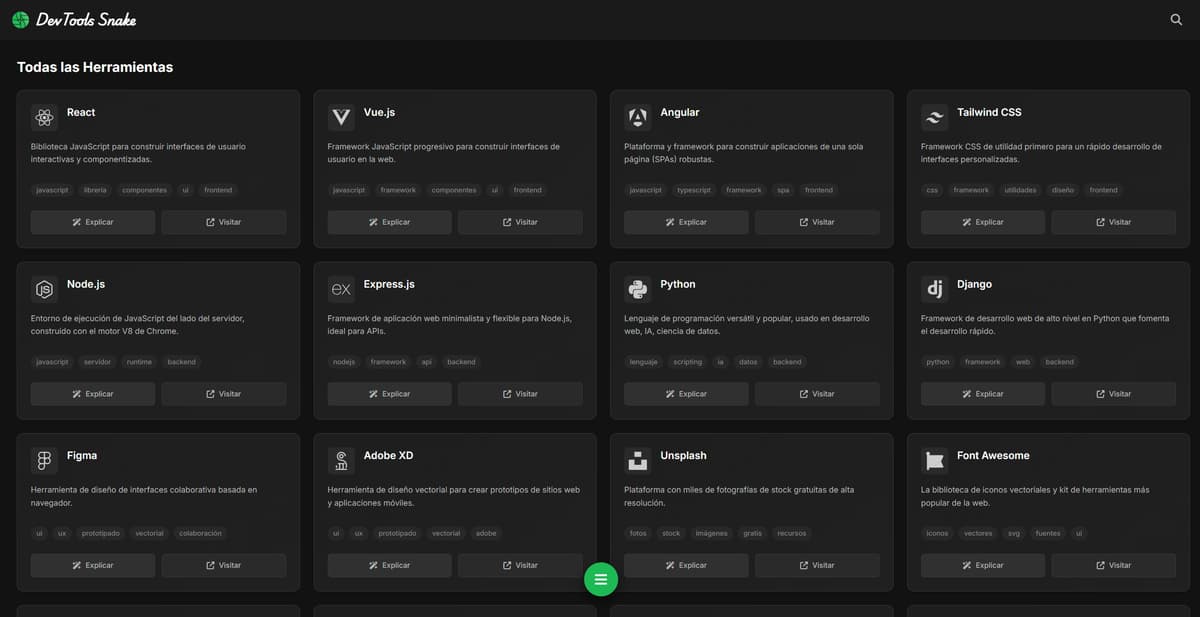Screen dimensions: 1200x617
Task: Select the 'typescript' tag on Angular card
Action: point(694,190)
